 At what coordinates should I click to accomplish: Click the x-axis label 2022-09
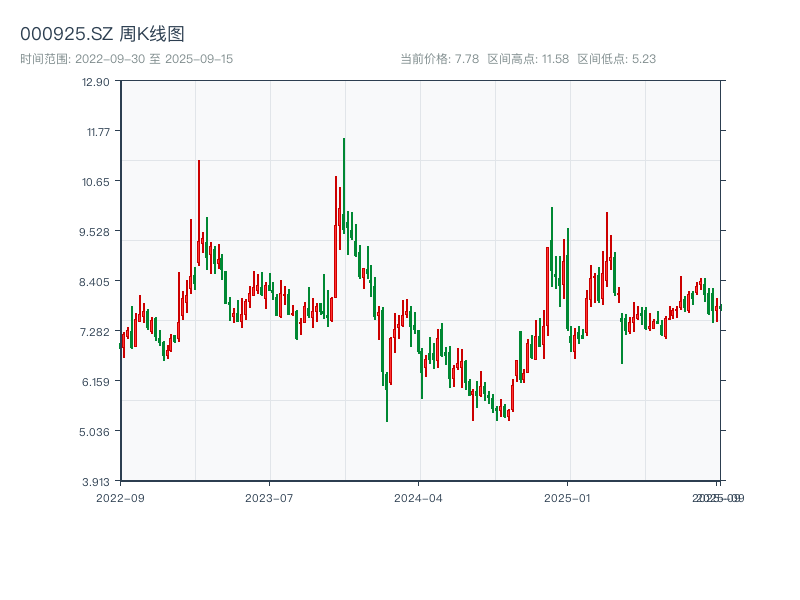pos(120,498)
